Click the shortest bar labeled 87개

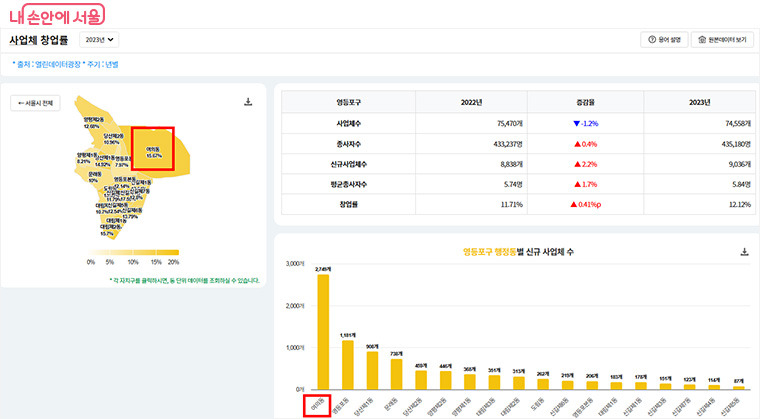point(738,387)
